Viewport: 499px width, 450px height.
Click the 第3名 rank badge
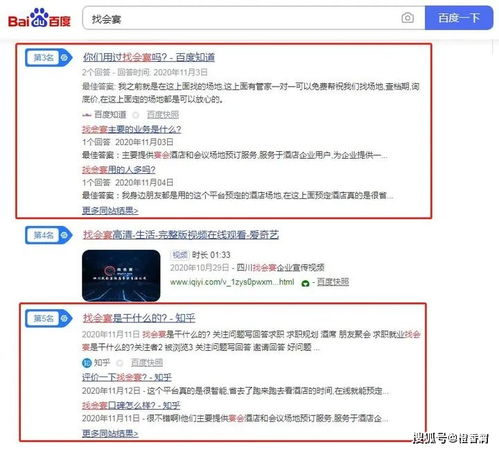click(49, 57)
